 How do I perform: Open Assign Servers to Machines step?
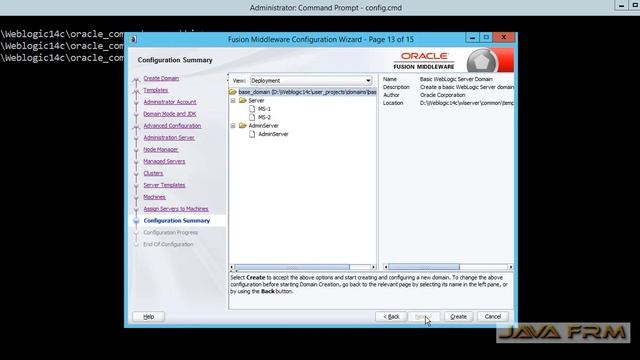(x=176, y=209)
